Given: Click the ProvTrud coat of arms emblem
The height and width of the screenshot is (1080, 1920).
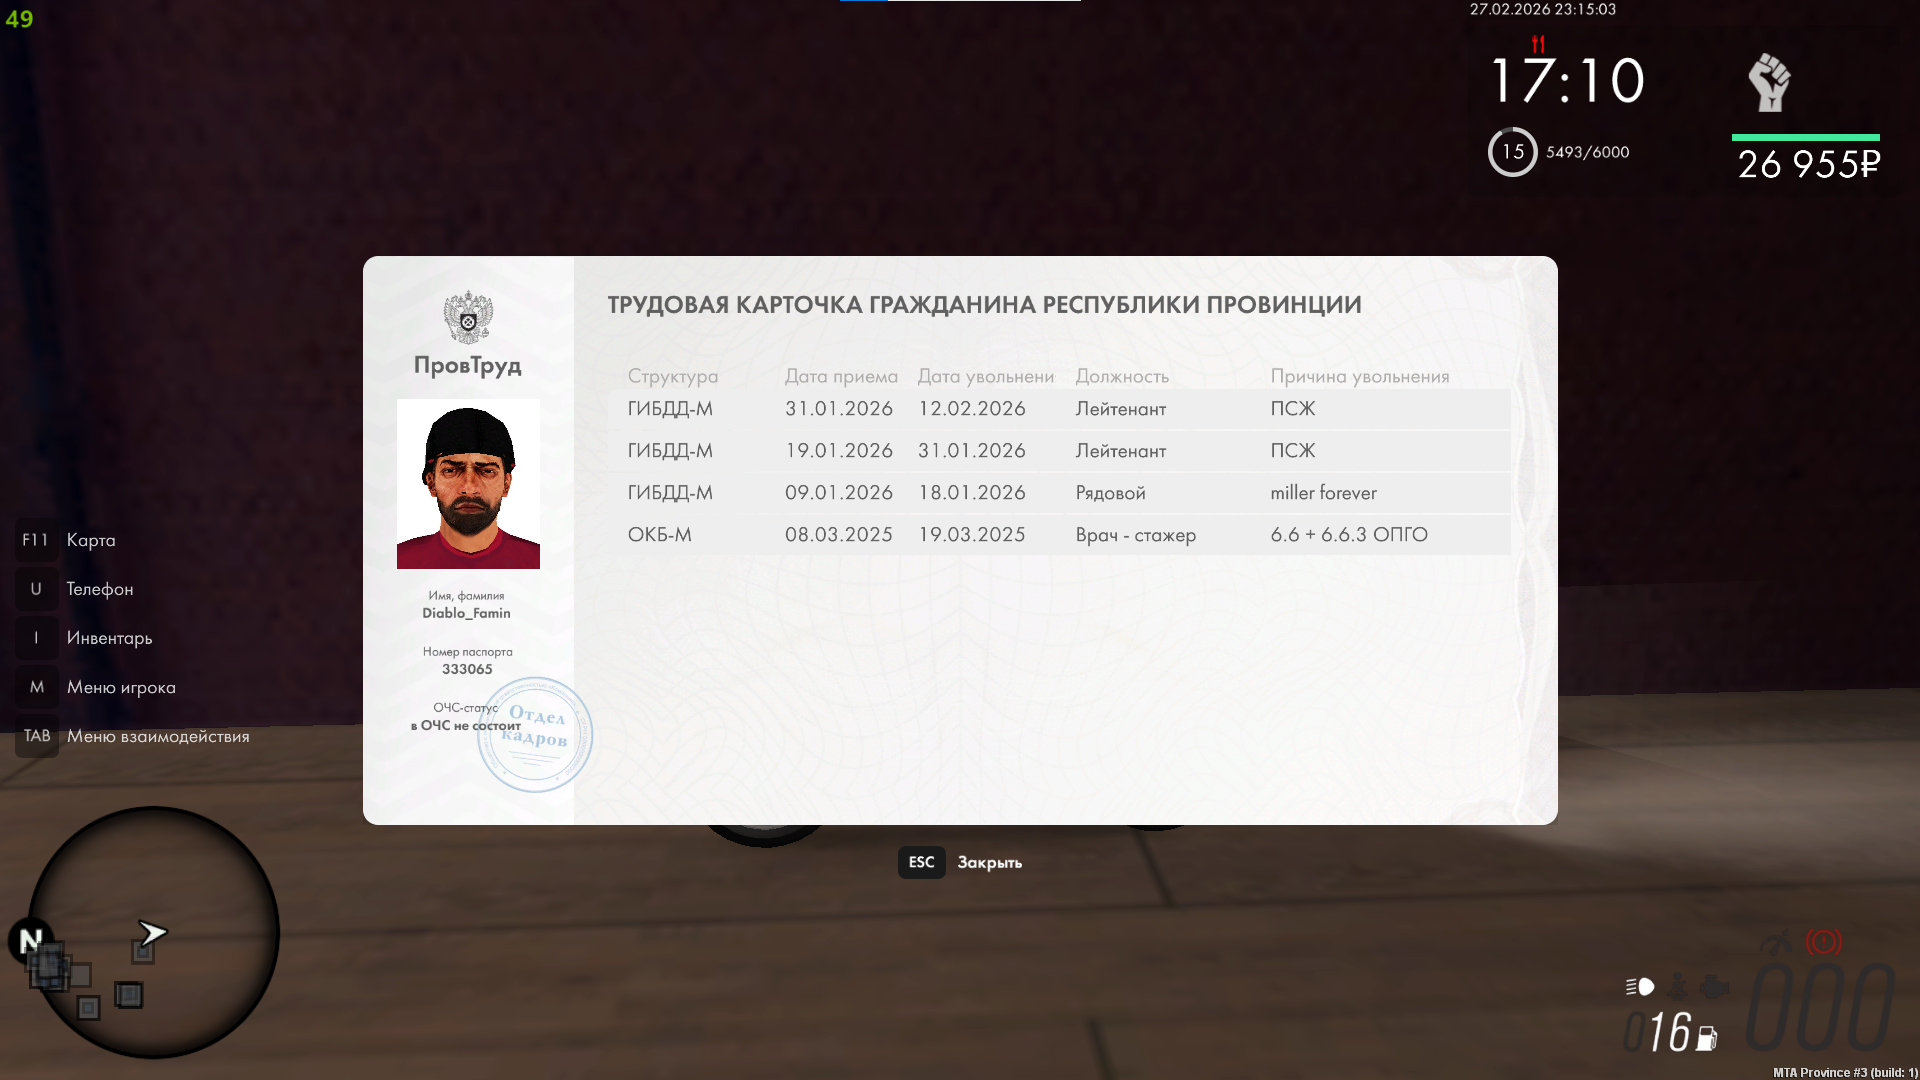Looking at the screenshot, I should click(468, 318).
